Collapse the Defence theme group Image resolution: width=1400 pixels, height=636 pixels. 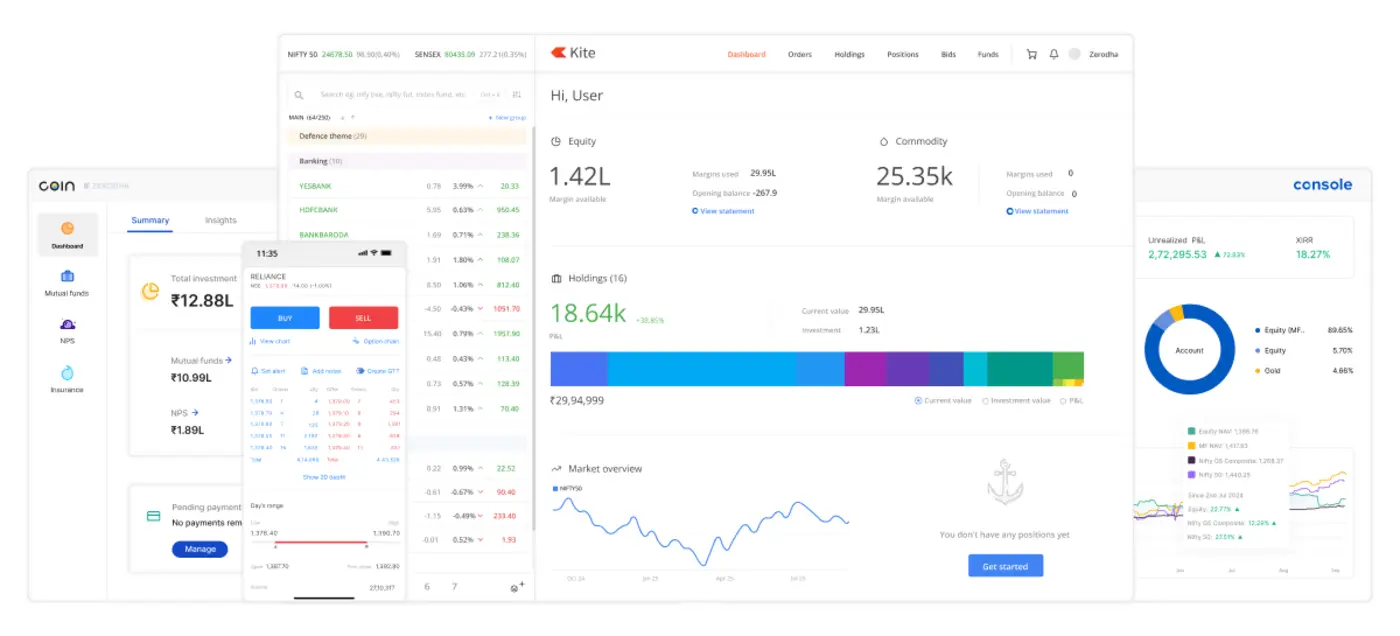pos(406,136)
